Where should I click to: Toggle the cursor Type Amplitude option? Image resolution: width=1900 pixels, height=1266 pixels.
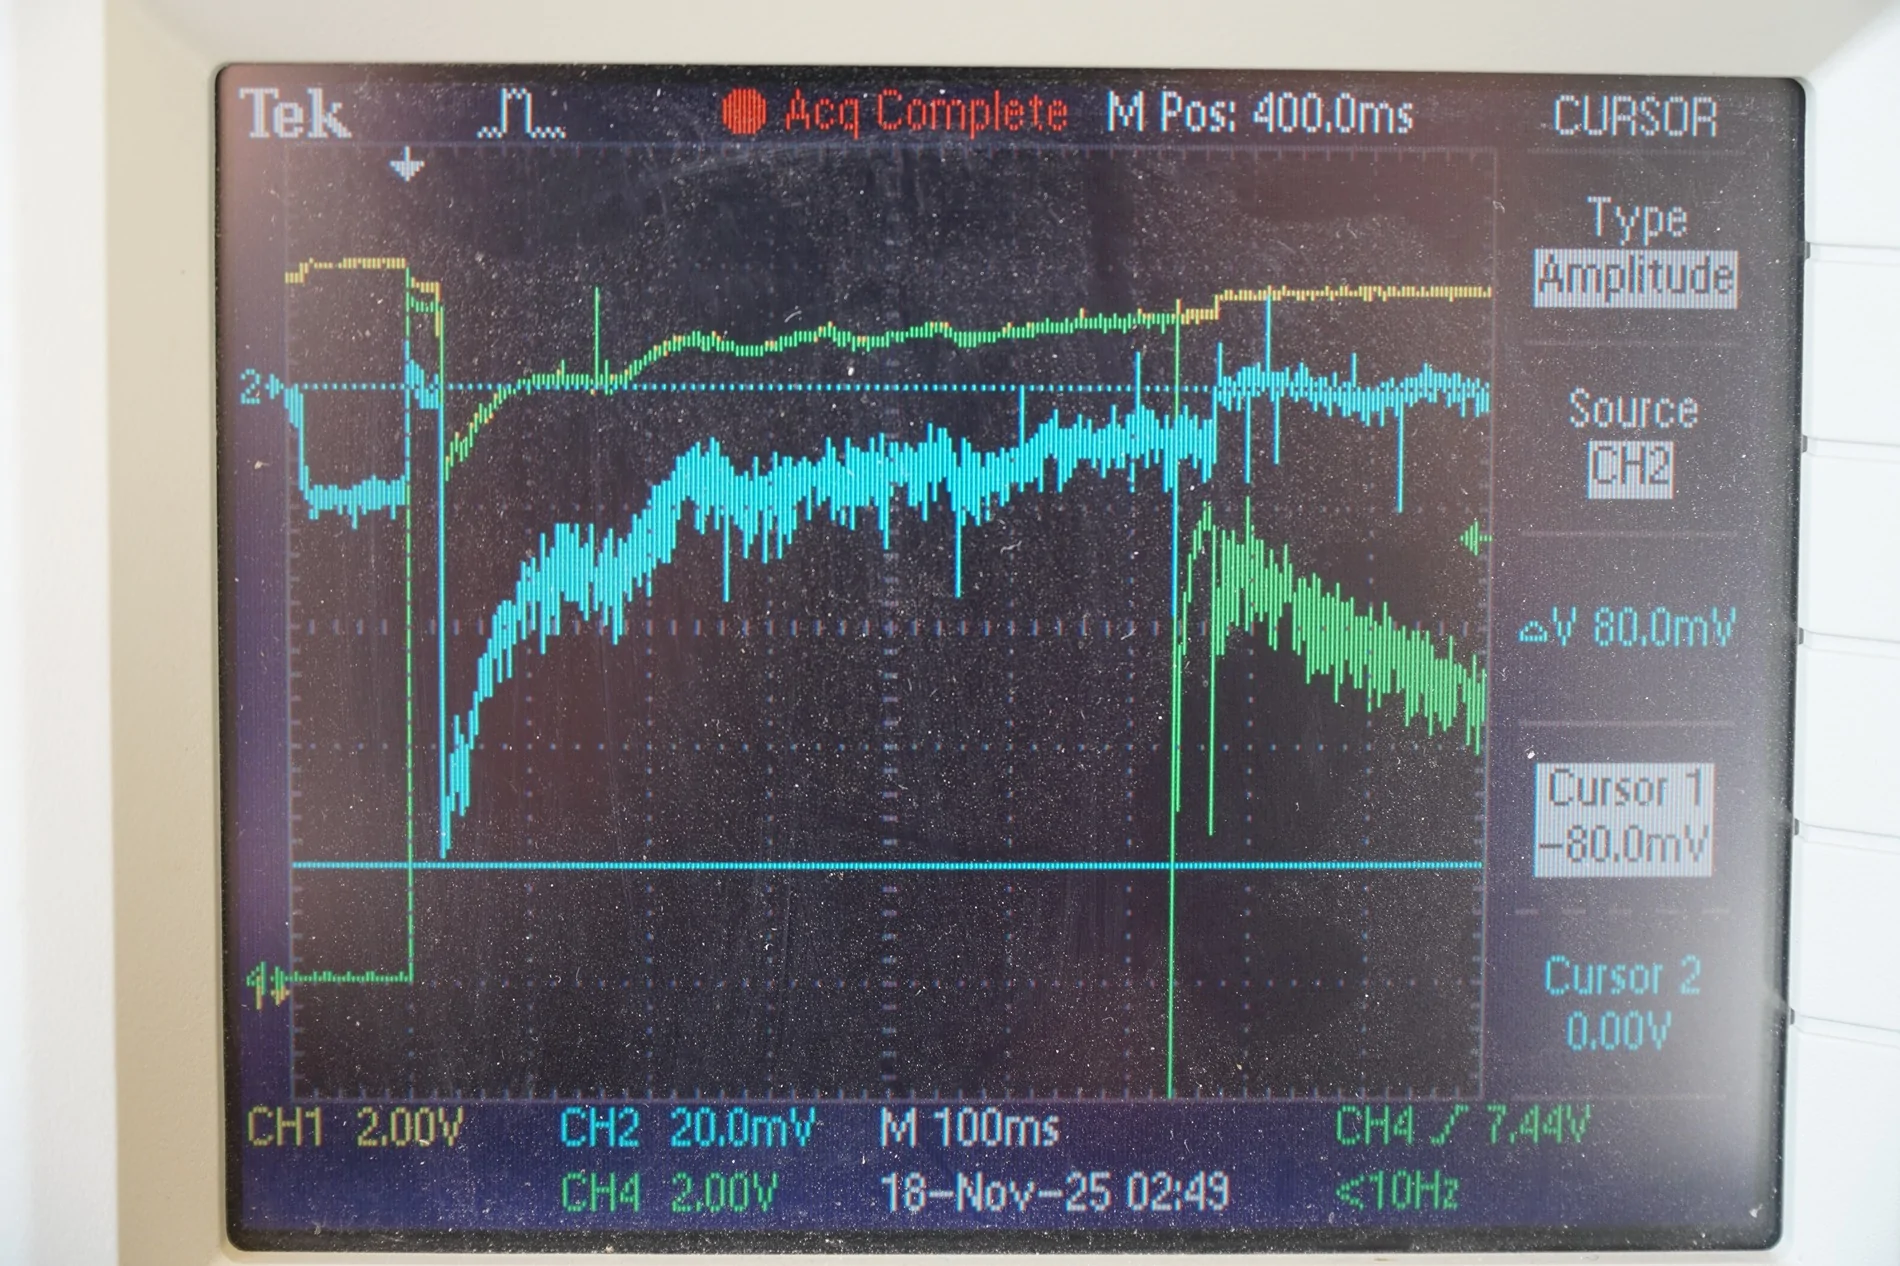1636,277
